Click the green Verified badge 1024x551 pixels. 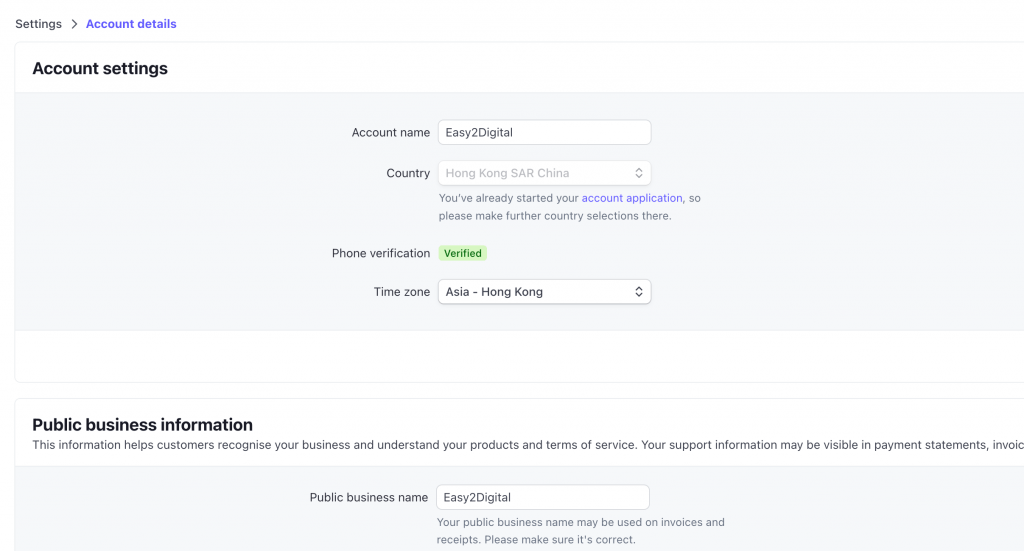tap(463, 253)
